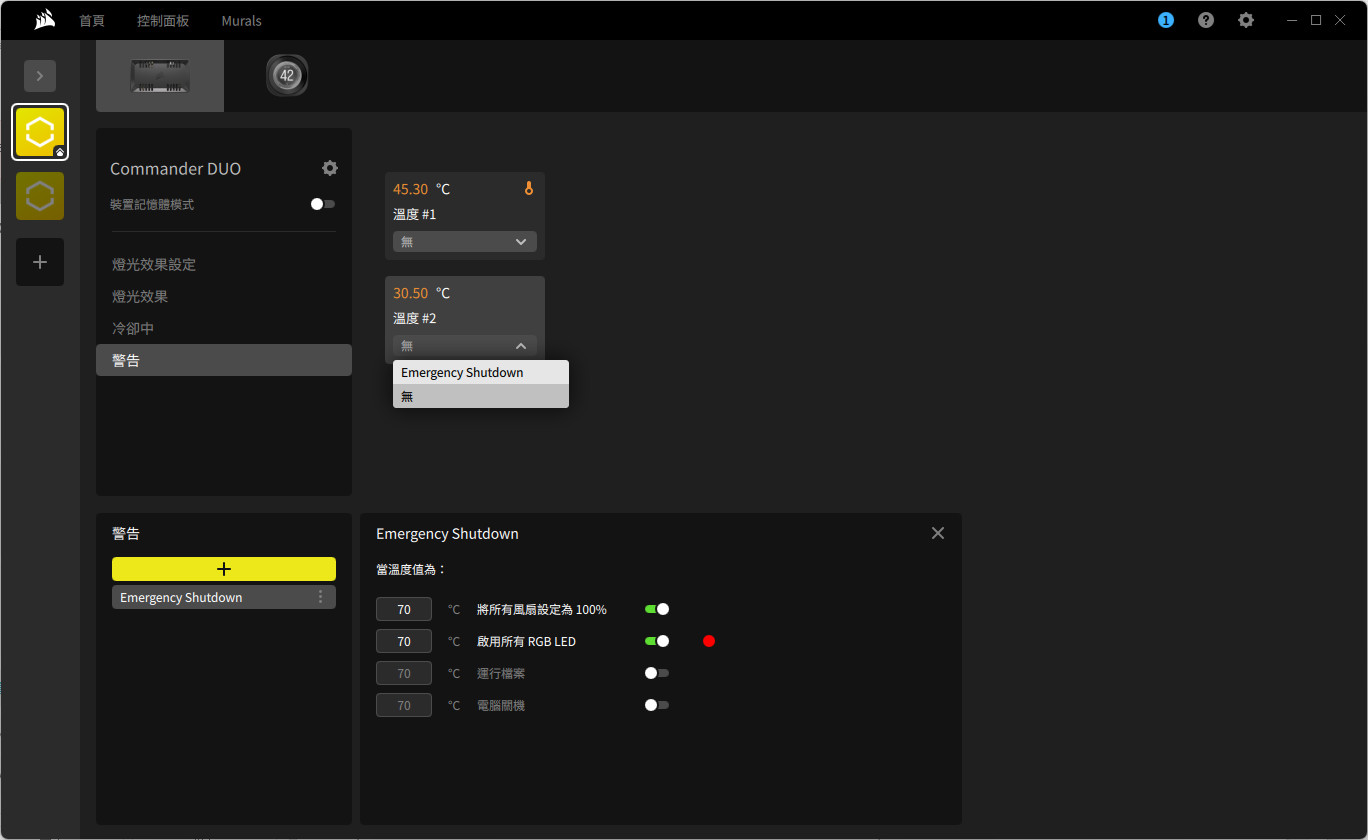Expand the sidebar with the arrow chevron
Viewport: 1368px width, 840px height.
(x=40, y=76)
